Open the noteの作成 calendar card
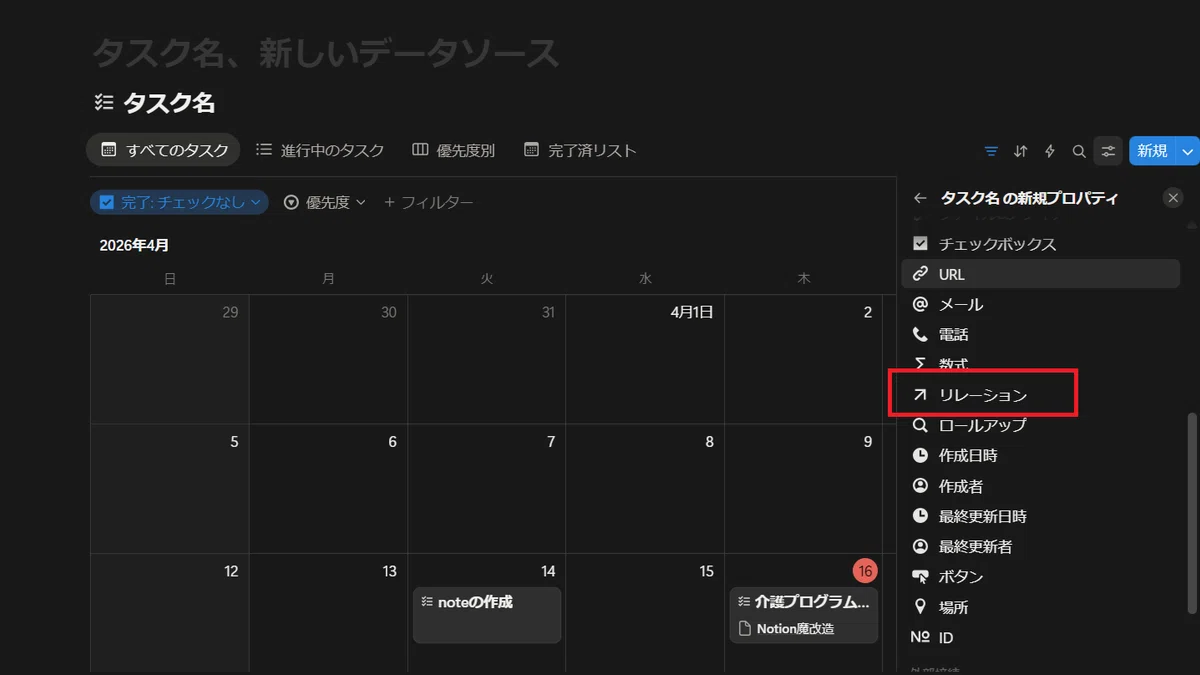This screenshot has height=675, width=1200. [487, 615]
